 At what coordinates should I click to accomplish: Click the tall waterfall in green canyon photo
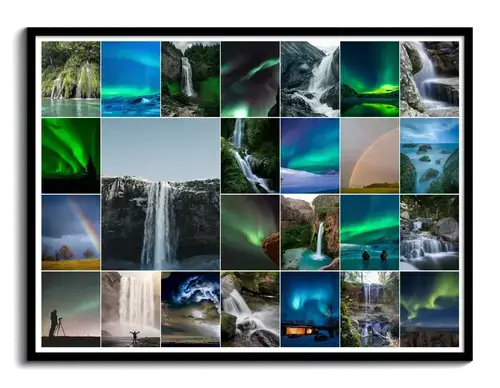pyautogui.click(x=190, y=79)
